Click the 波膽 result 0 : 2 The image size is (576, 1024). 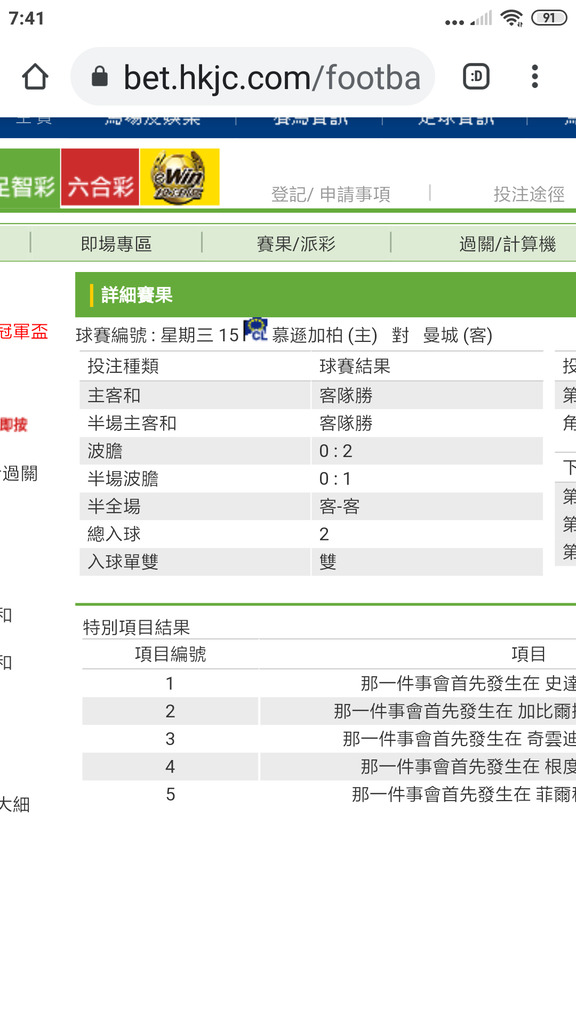[336, 451]
